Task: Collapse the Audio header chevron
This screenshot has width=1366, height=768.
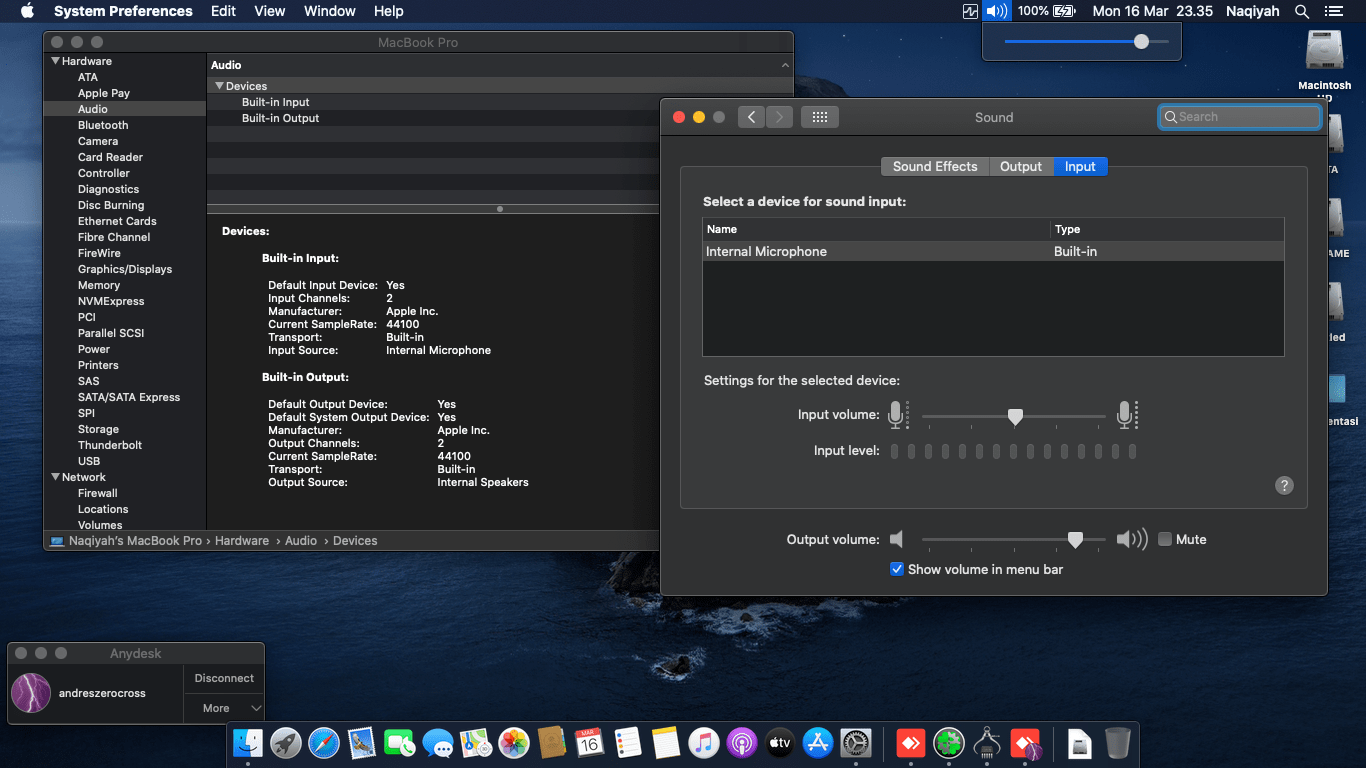Action: pos(785,65)
